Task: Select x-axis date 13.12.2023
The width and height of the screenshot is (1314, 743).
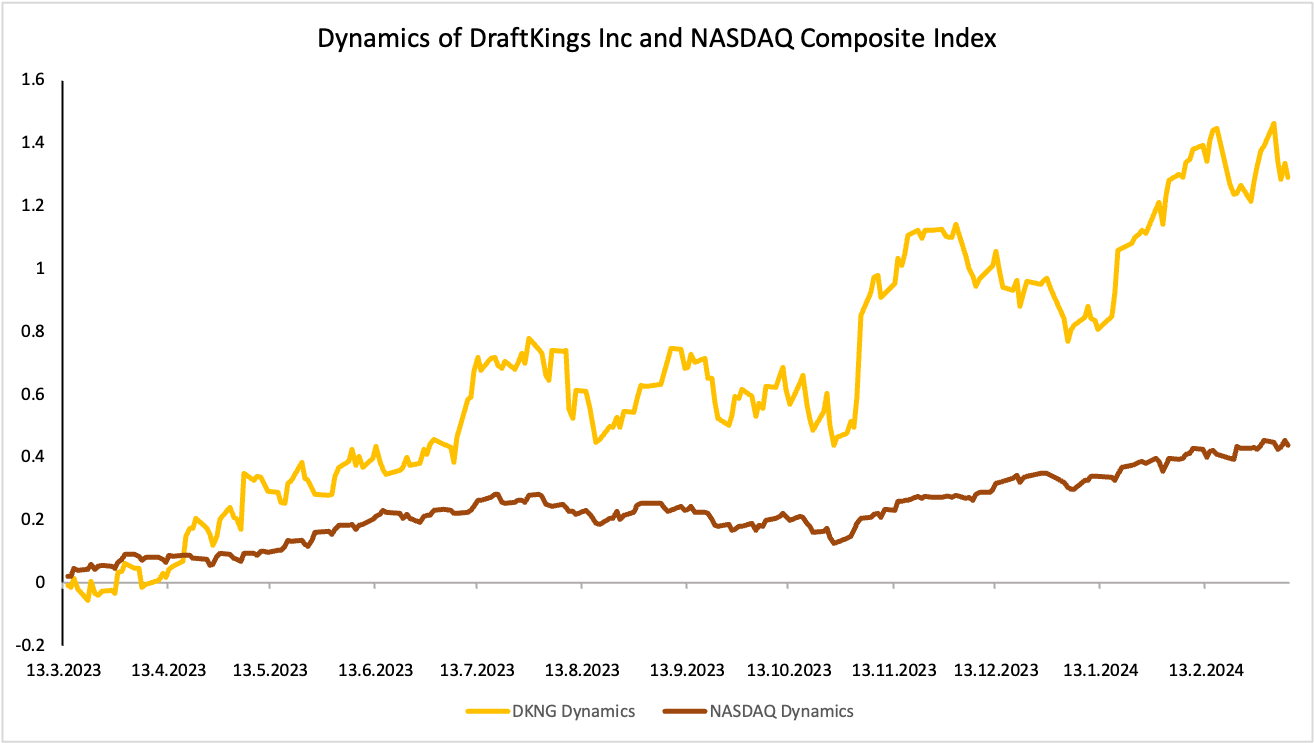Action: pyautogui.click(x=996, y=670)
